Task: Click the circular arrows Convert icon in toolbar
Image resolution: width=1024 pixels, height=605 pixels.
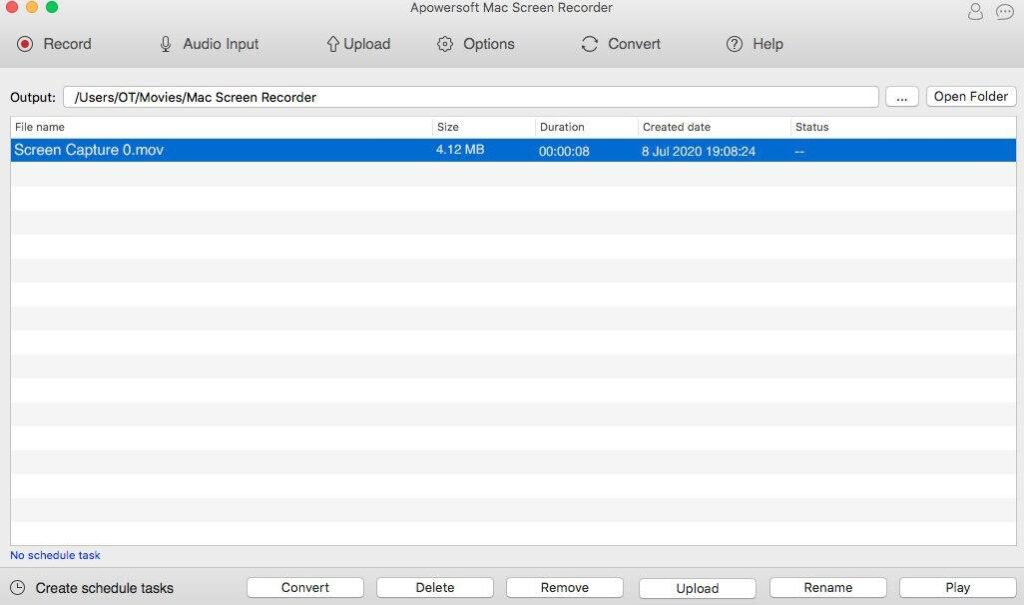Action: tap(590, 44)
